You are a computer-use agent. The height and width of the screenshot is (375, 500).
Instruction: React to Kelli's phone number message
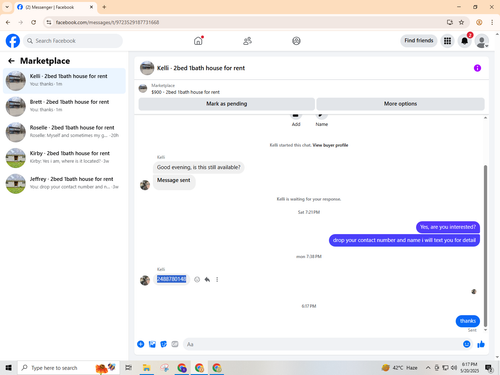click(197, 279)
